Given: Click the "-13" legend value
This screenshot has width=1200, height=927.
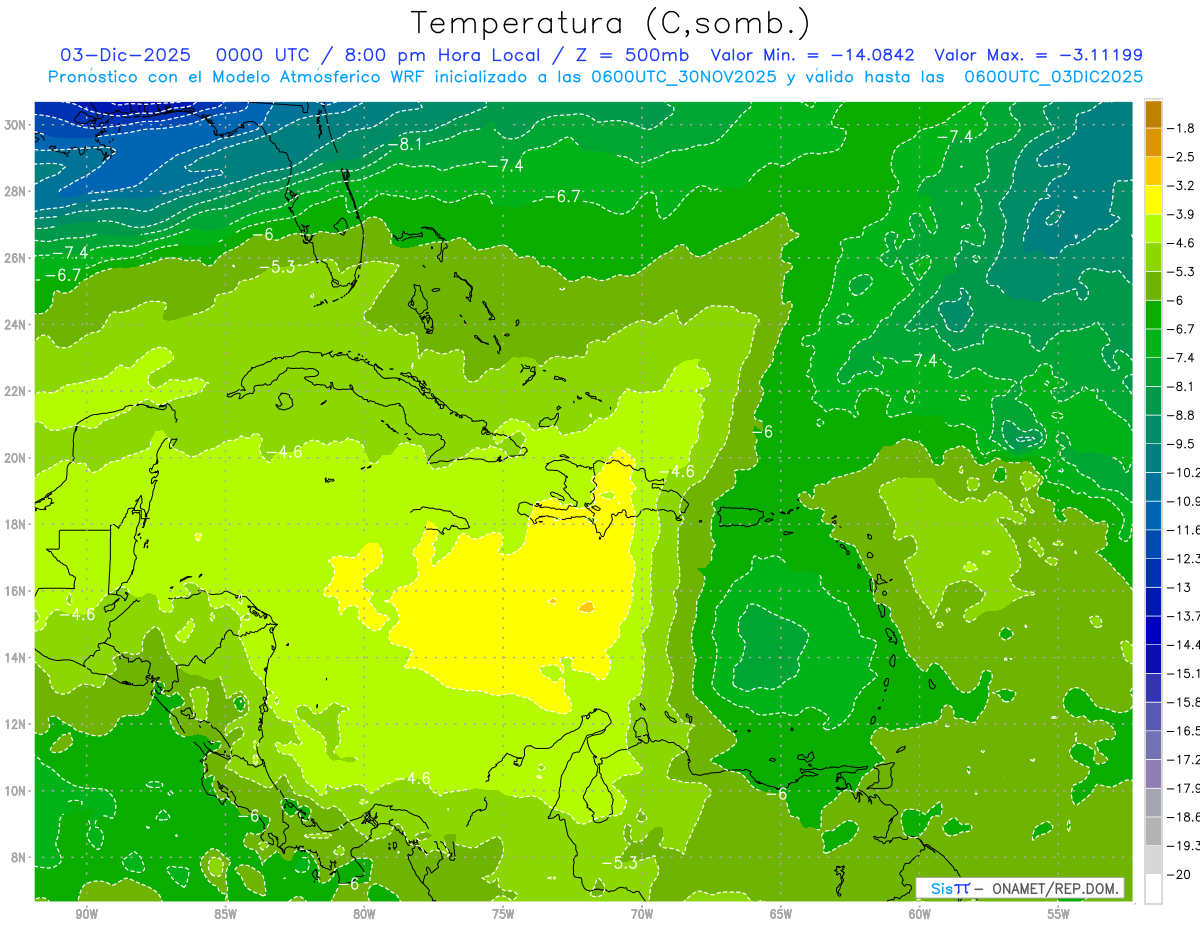Looking at the screenshot, I should pyautogui.click(x=1180, y=587).
